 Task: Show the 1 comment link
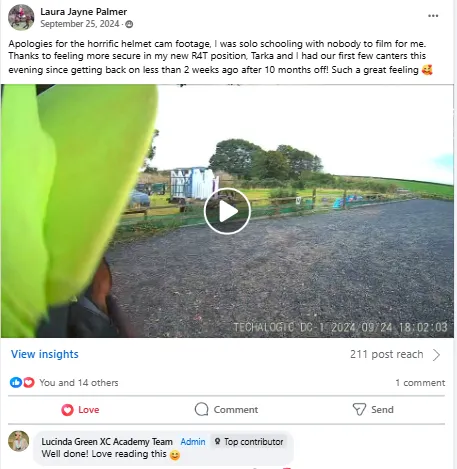[x=420, y=383]
